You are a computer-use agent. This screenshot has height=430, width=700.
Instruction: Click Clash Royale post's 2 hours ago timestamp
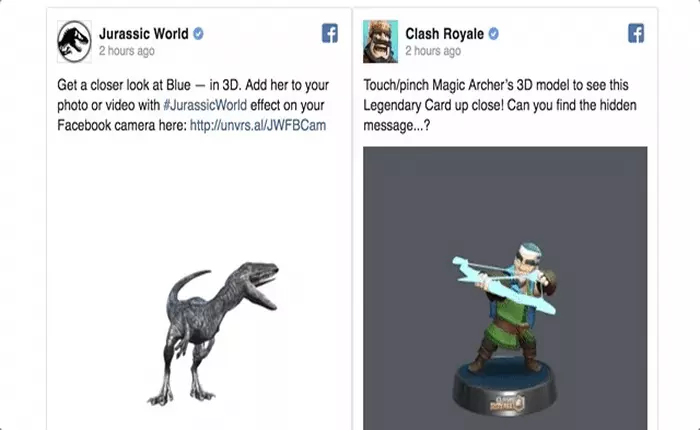pos(433,51)
